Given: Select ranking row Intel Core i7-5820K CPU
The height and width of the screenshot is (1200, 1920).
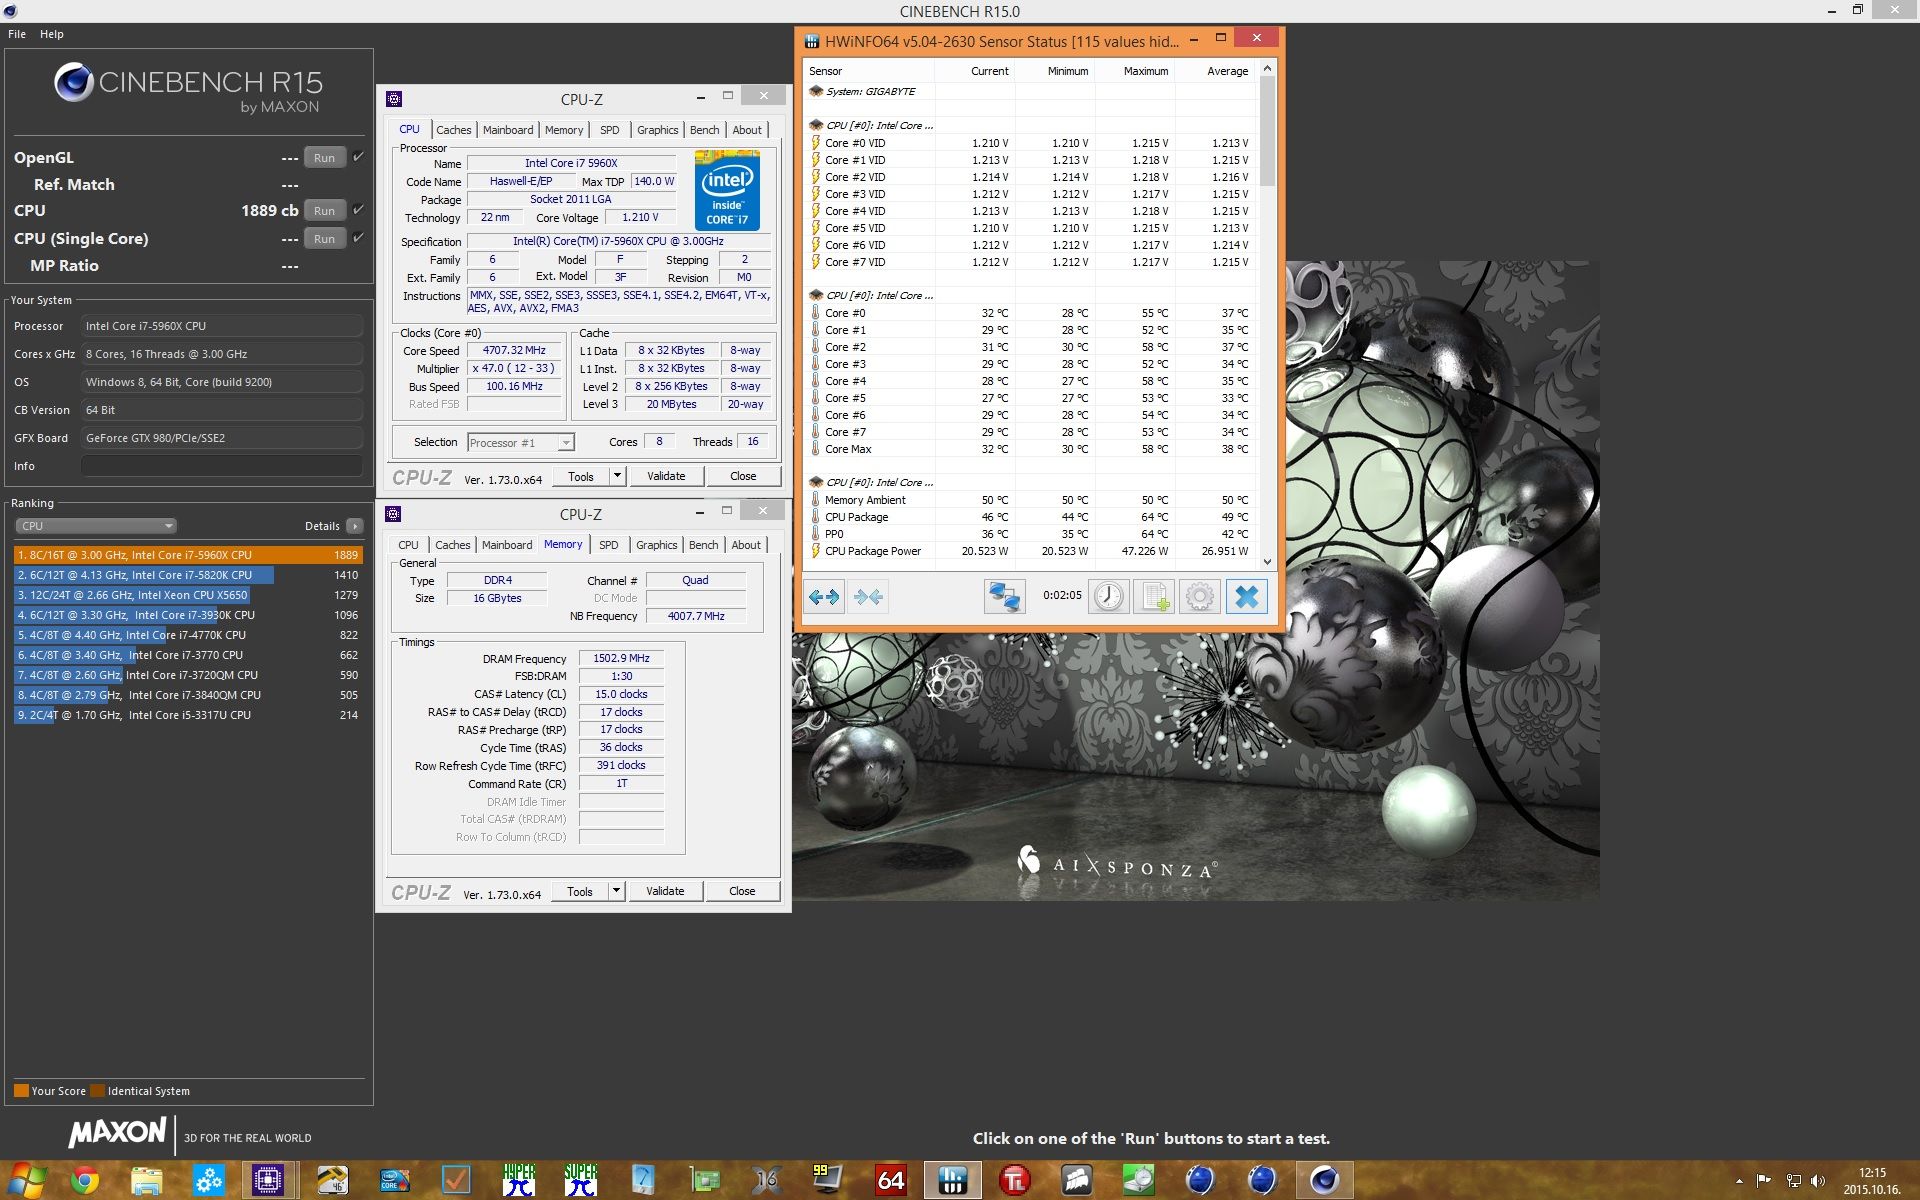Looking at the screenshot, I should point(188,575).
